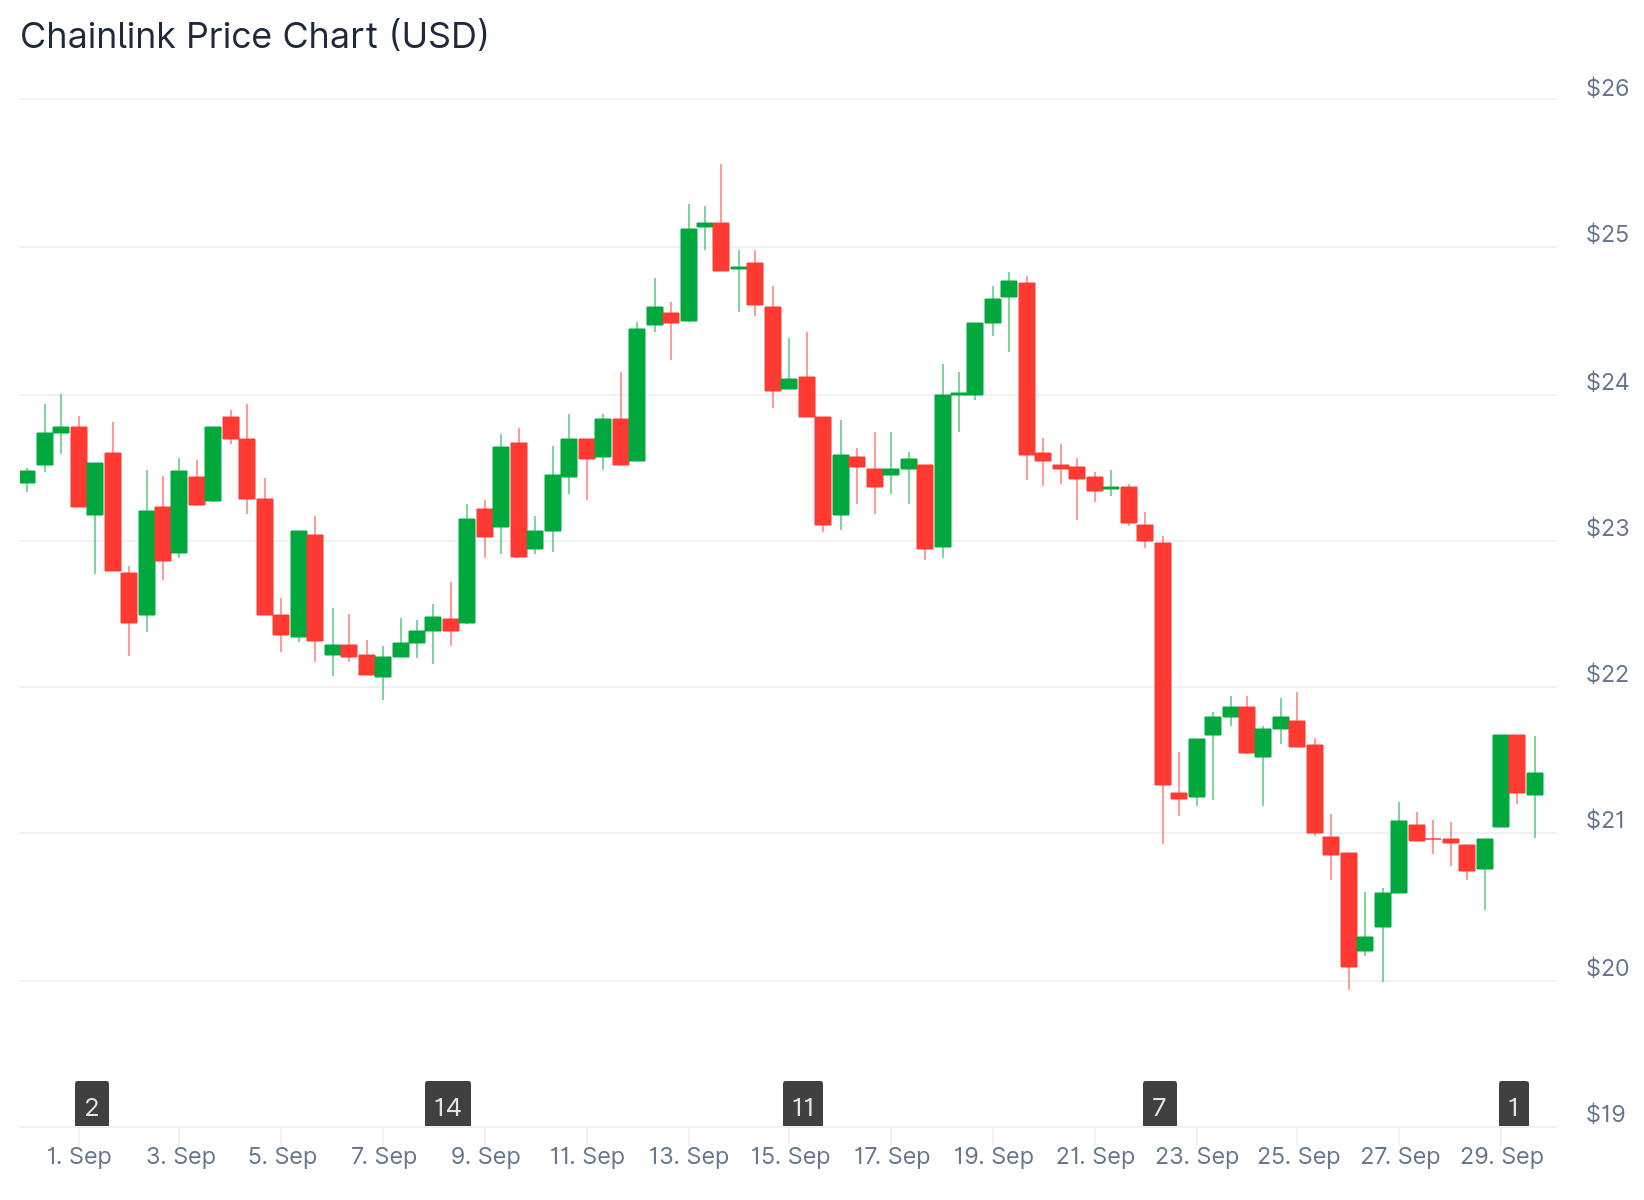Click the Chainlink Price Chart (USD) title
The width and height of the screenshot is (1644, 1200).
254,36
